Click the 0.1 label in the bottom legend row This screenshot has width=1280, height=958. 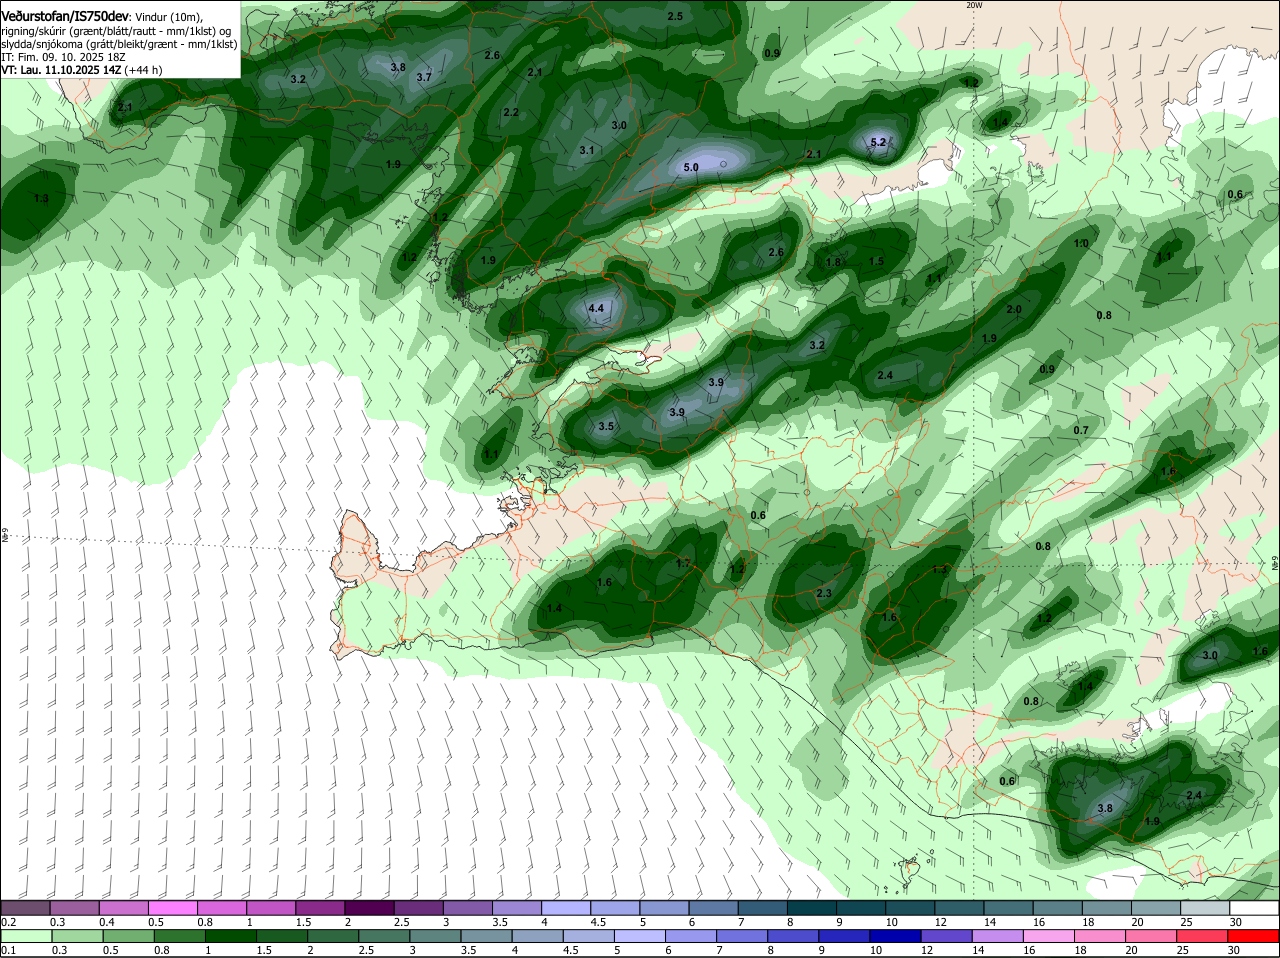point(8,950)
